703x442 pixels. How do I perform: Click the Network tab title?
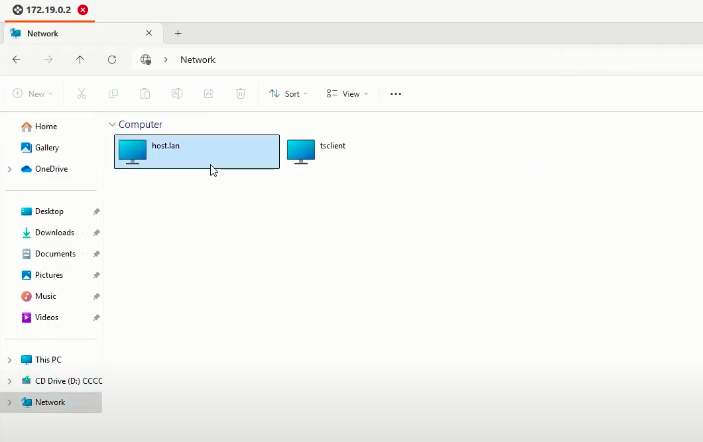[43, 33]
